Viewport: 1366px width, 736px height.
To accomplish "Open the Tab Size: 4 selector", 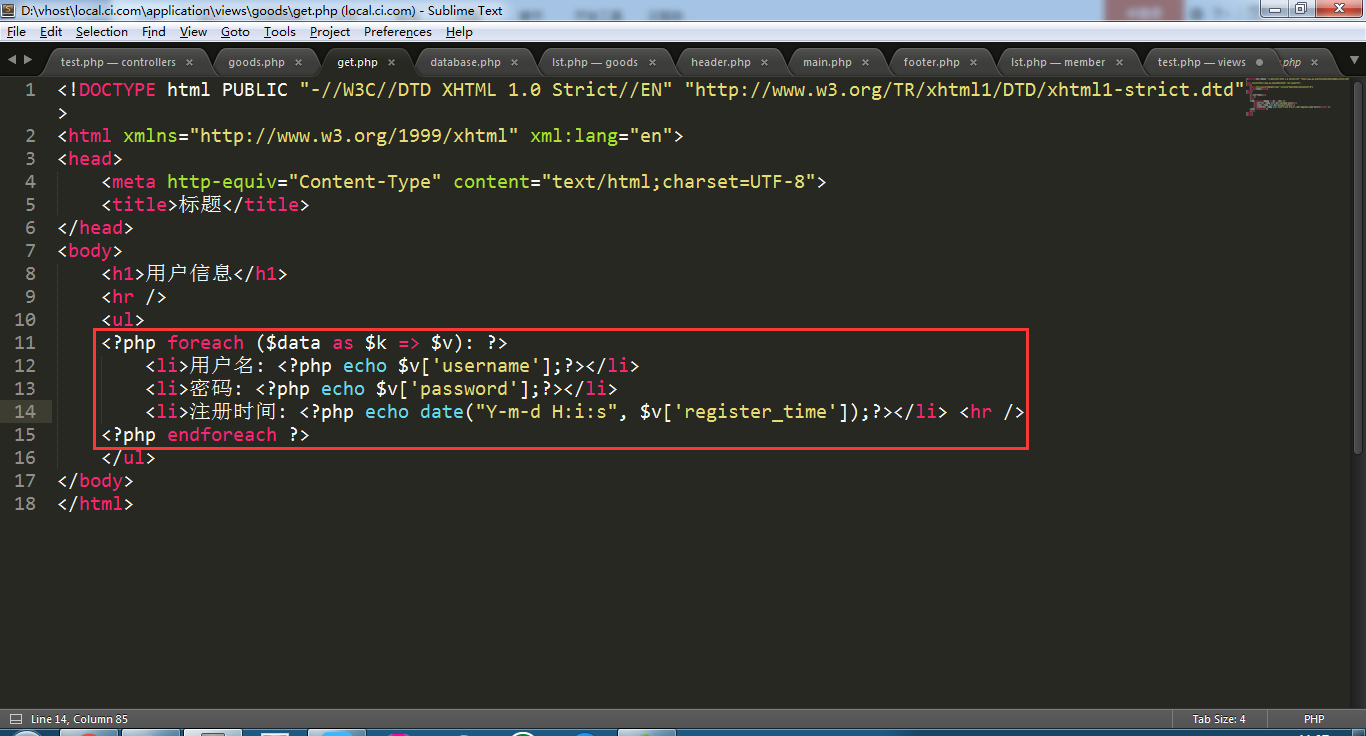I will coord(1218,719).
